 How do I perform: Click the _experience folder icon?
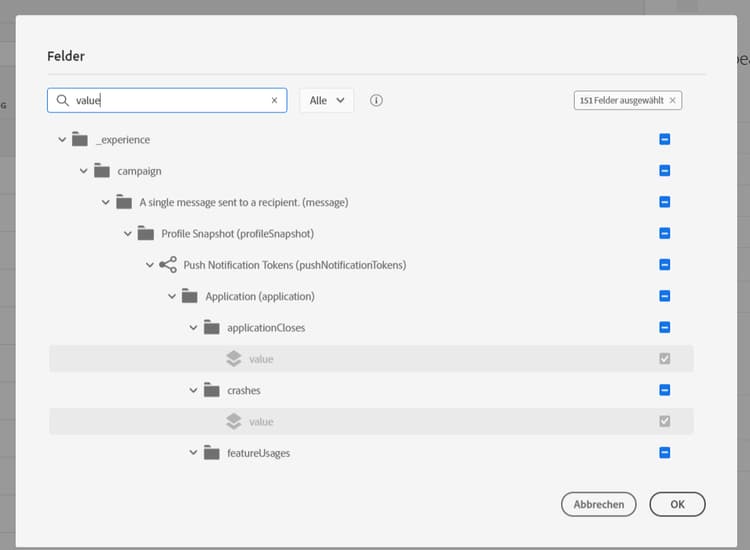pyautogui.click(x=80, y=140)
